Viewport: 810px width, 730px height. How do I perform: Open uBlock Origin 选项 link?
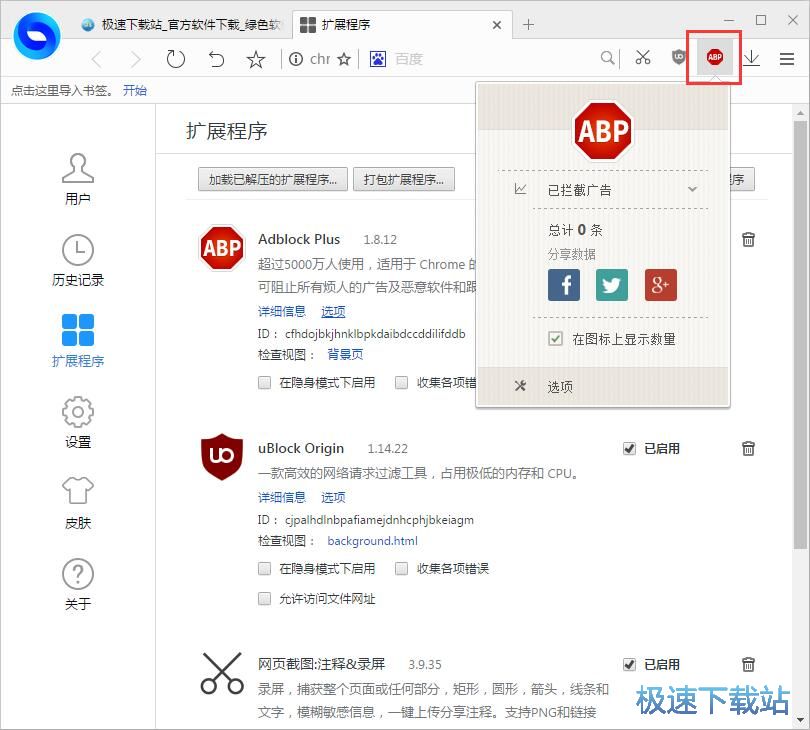pos(333,497)
